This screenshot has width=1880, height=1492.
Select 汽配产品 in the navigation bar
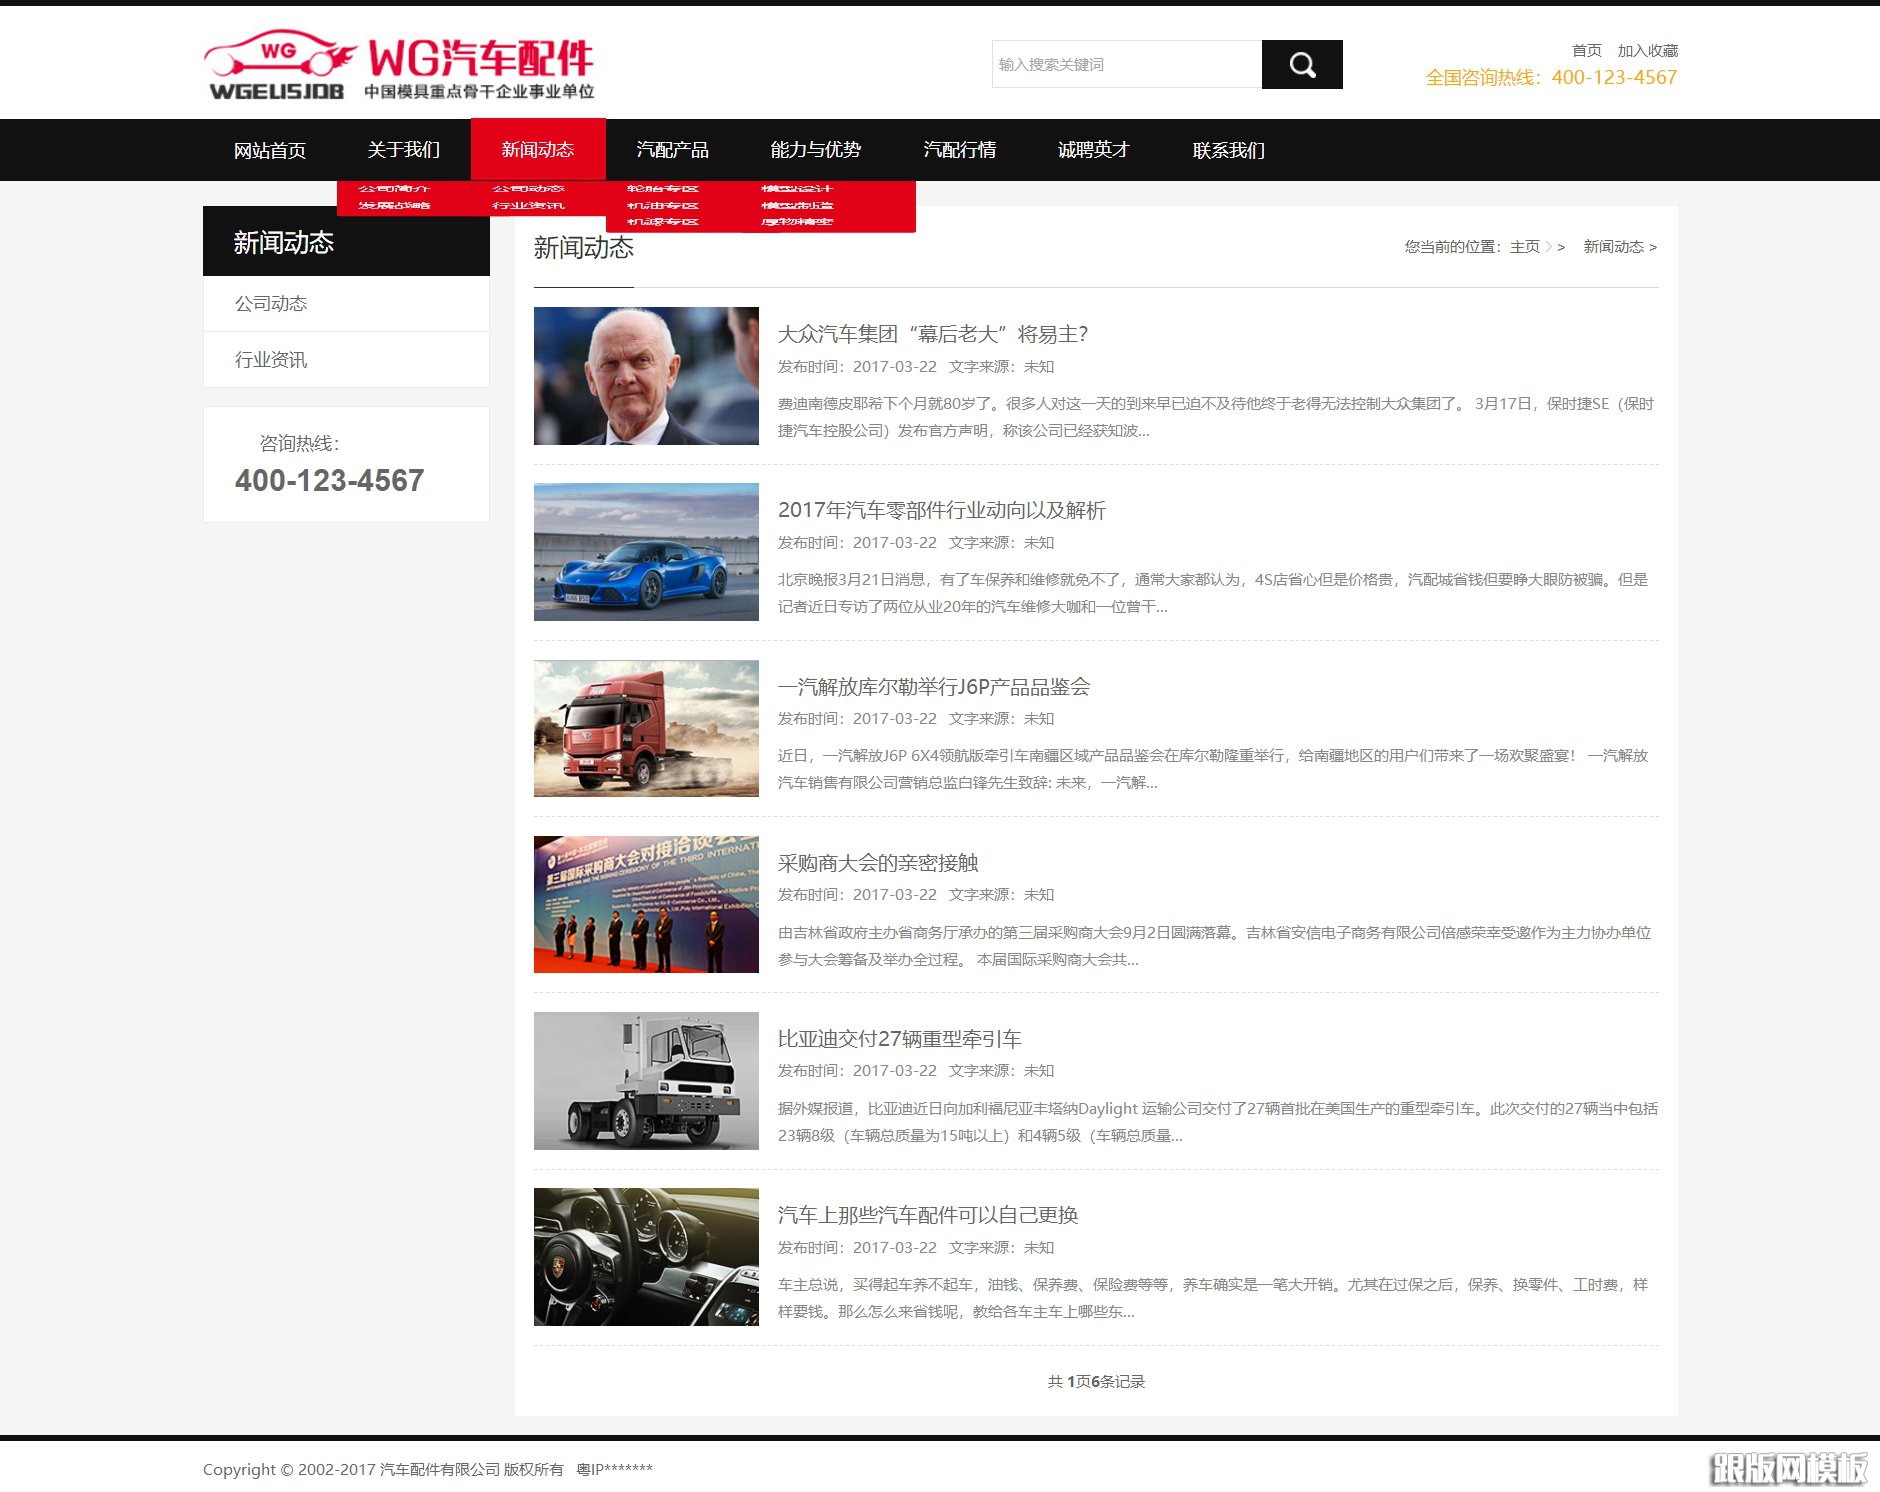click(x=673, y=149)
